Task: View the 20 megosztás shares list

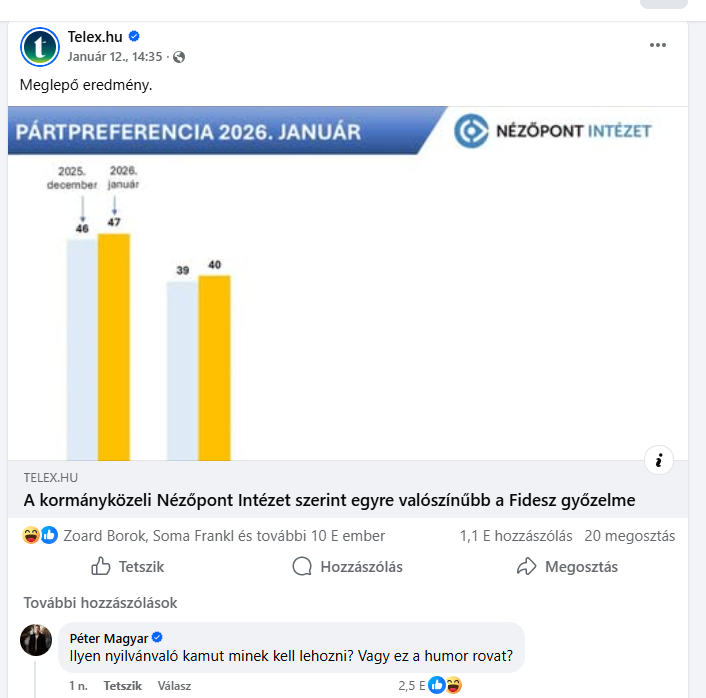Action: [629, 535]
